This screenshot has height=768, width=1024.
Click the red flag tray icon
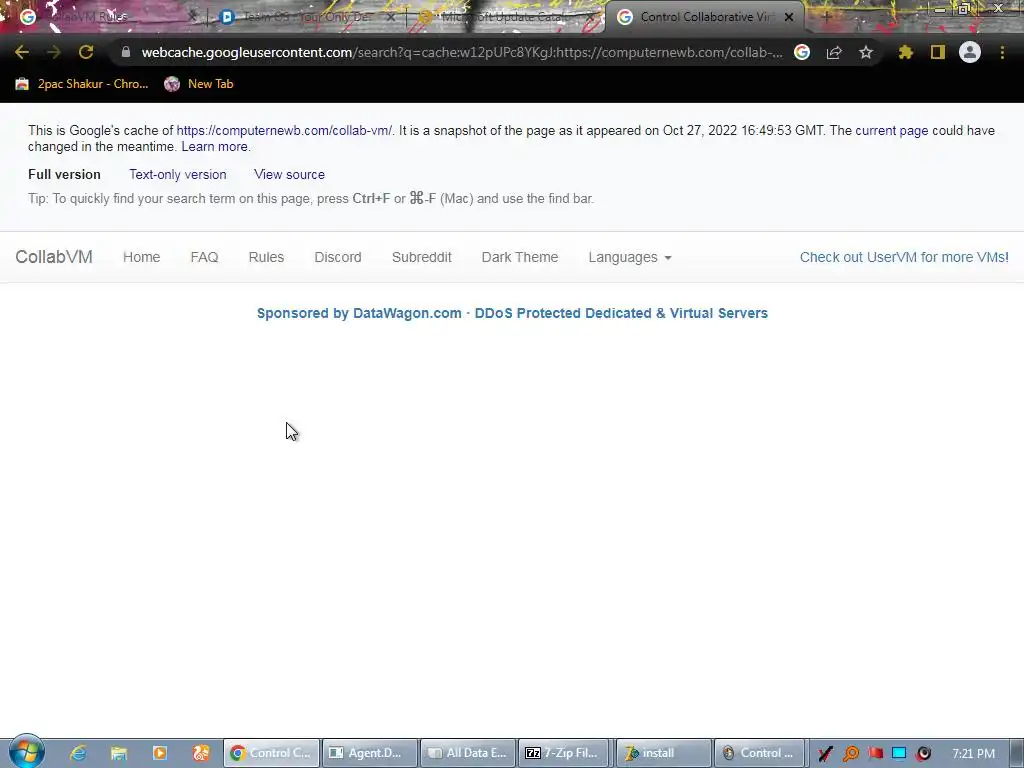pyautogui.click(x=875, y=754)
